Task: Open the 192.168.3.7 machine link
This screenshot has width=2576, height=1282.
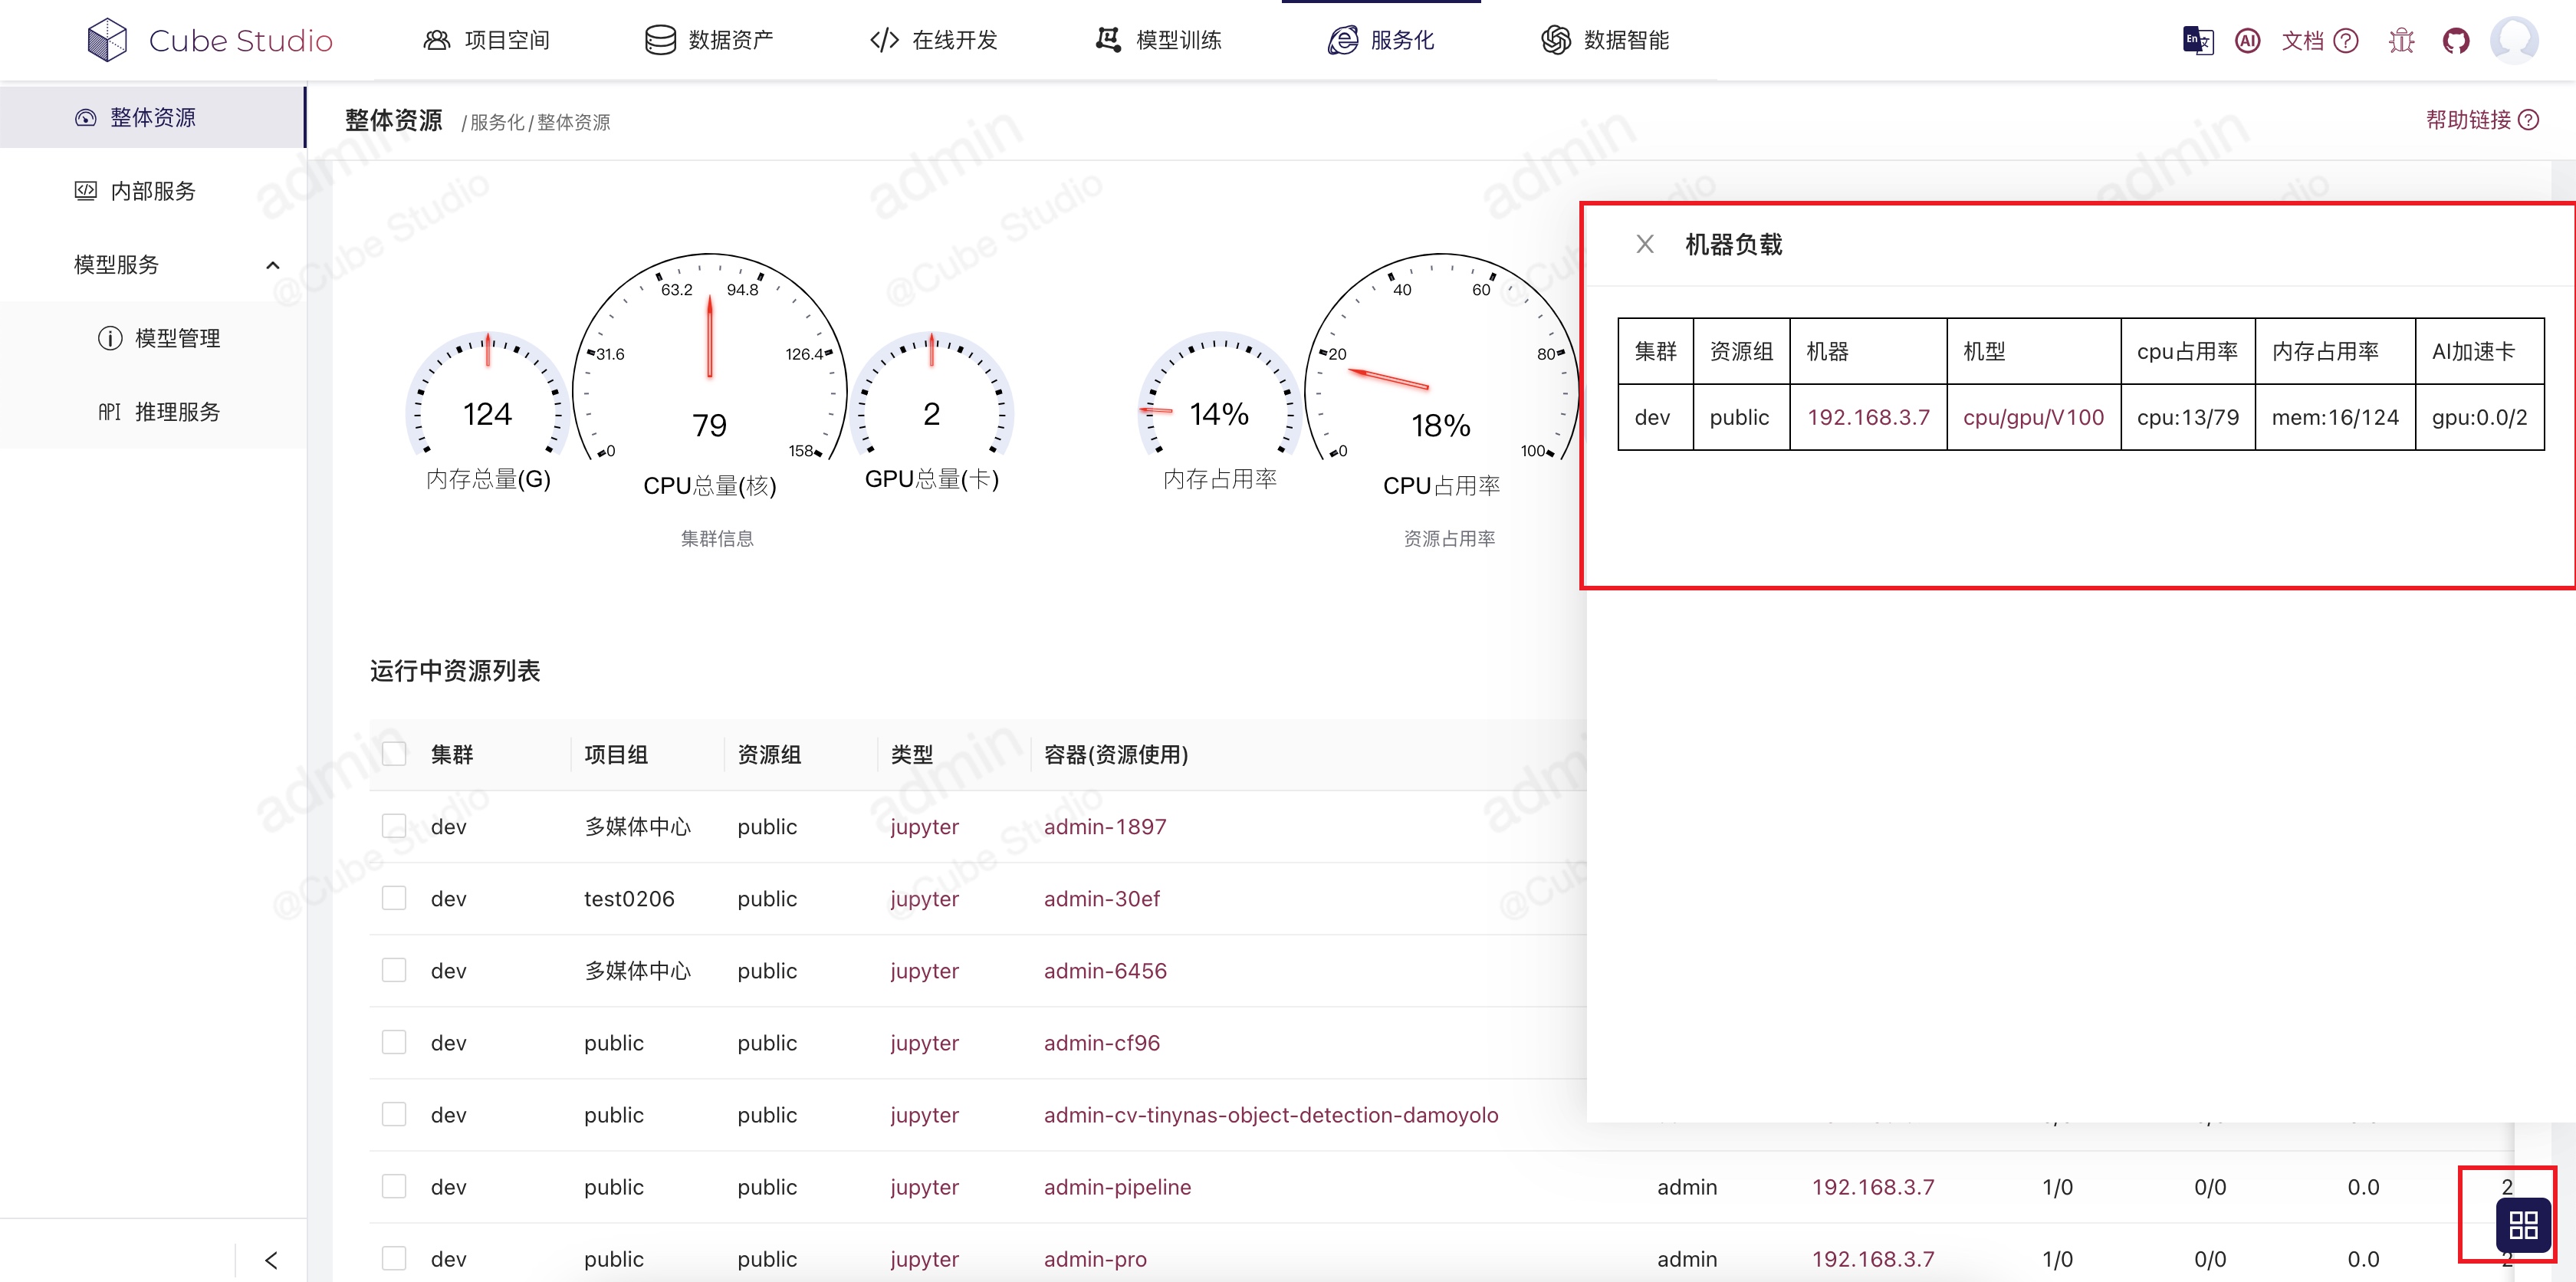Action: click(1868, 417)
